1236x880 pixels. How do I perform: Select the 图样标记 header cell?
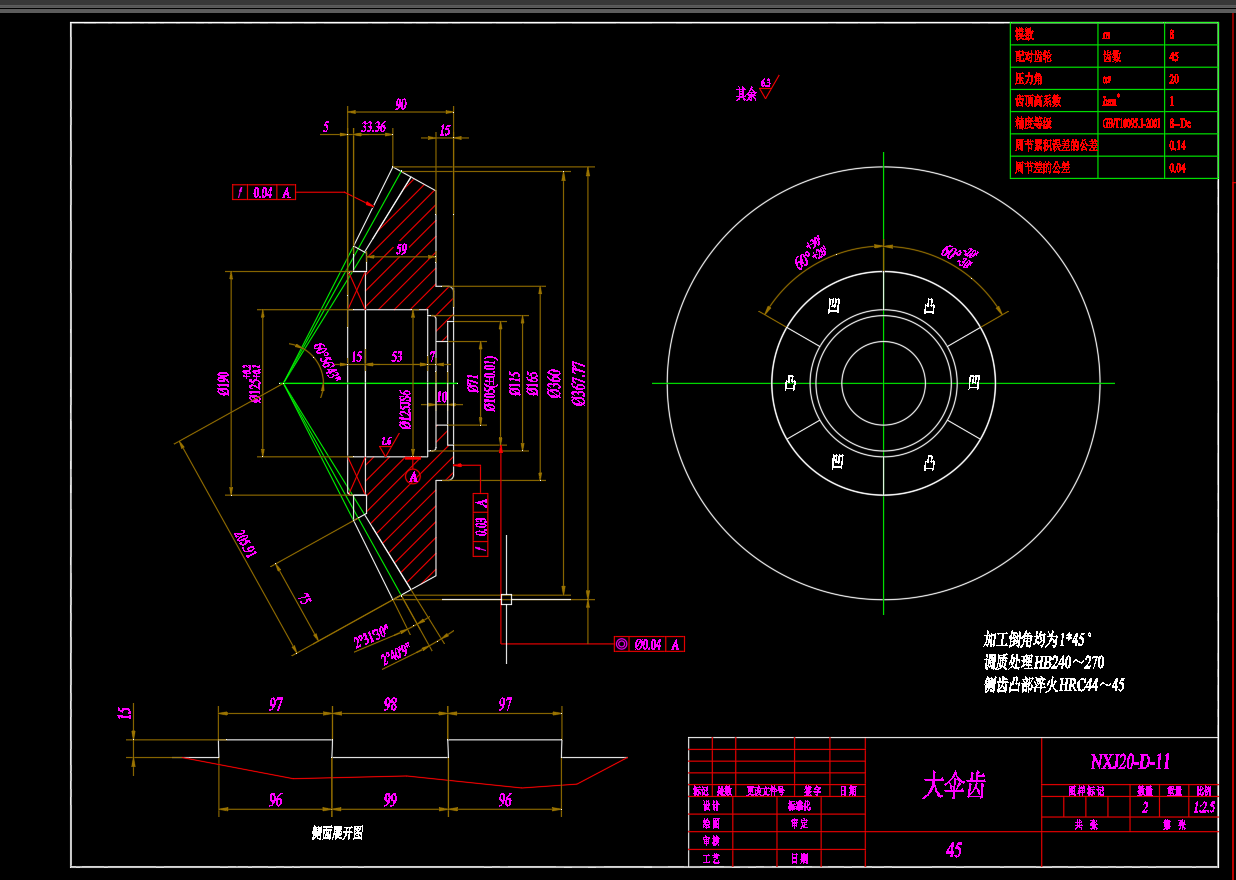coord(1086,790)
